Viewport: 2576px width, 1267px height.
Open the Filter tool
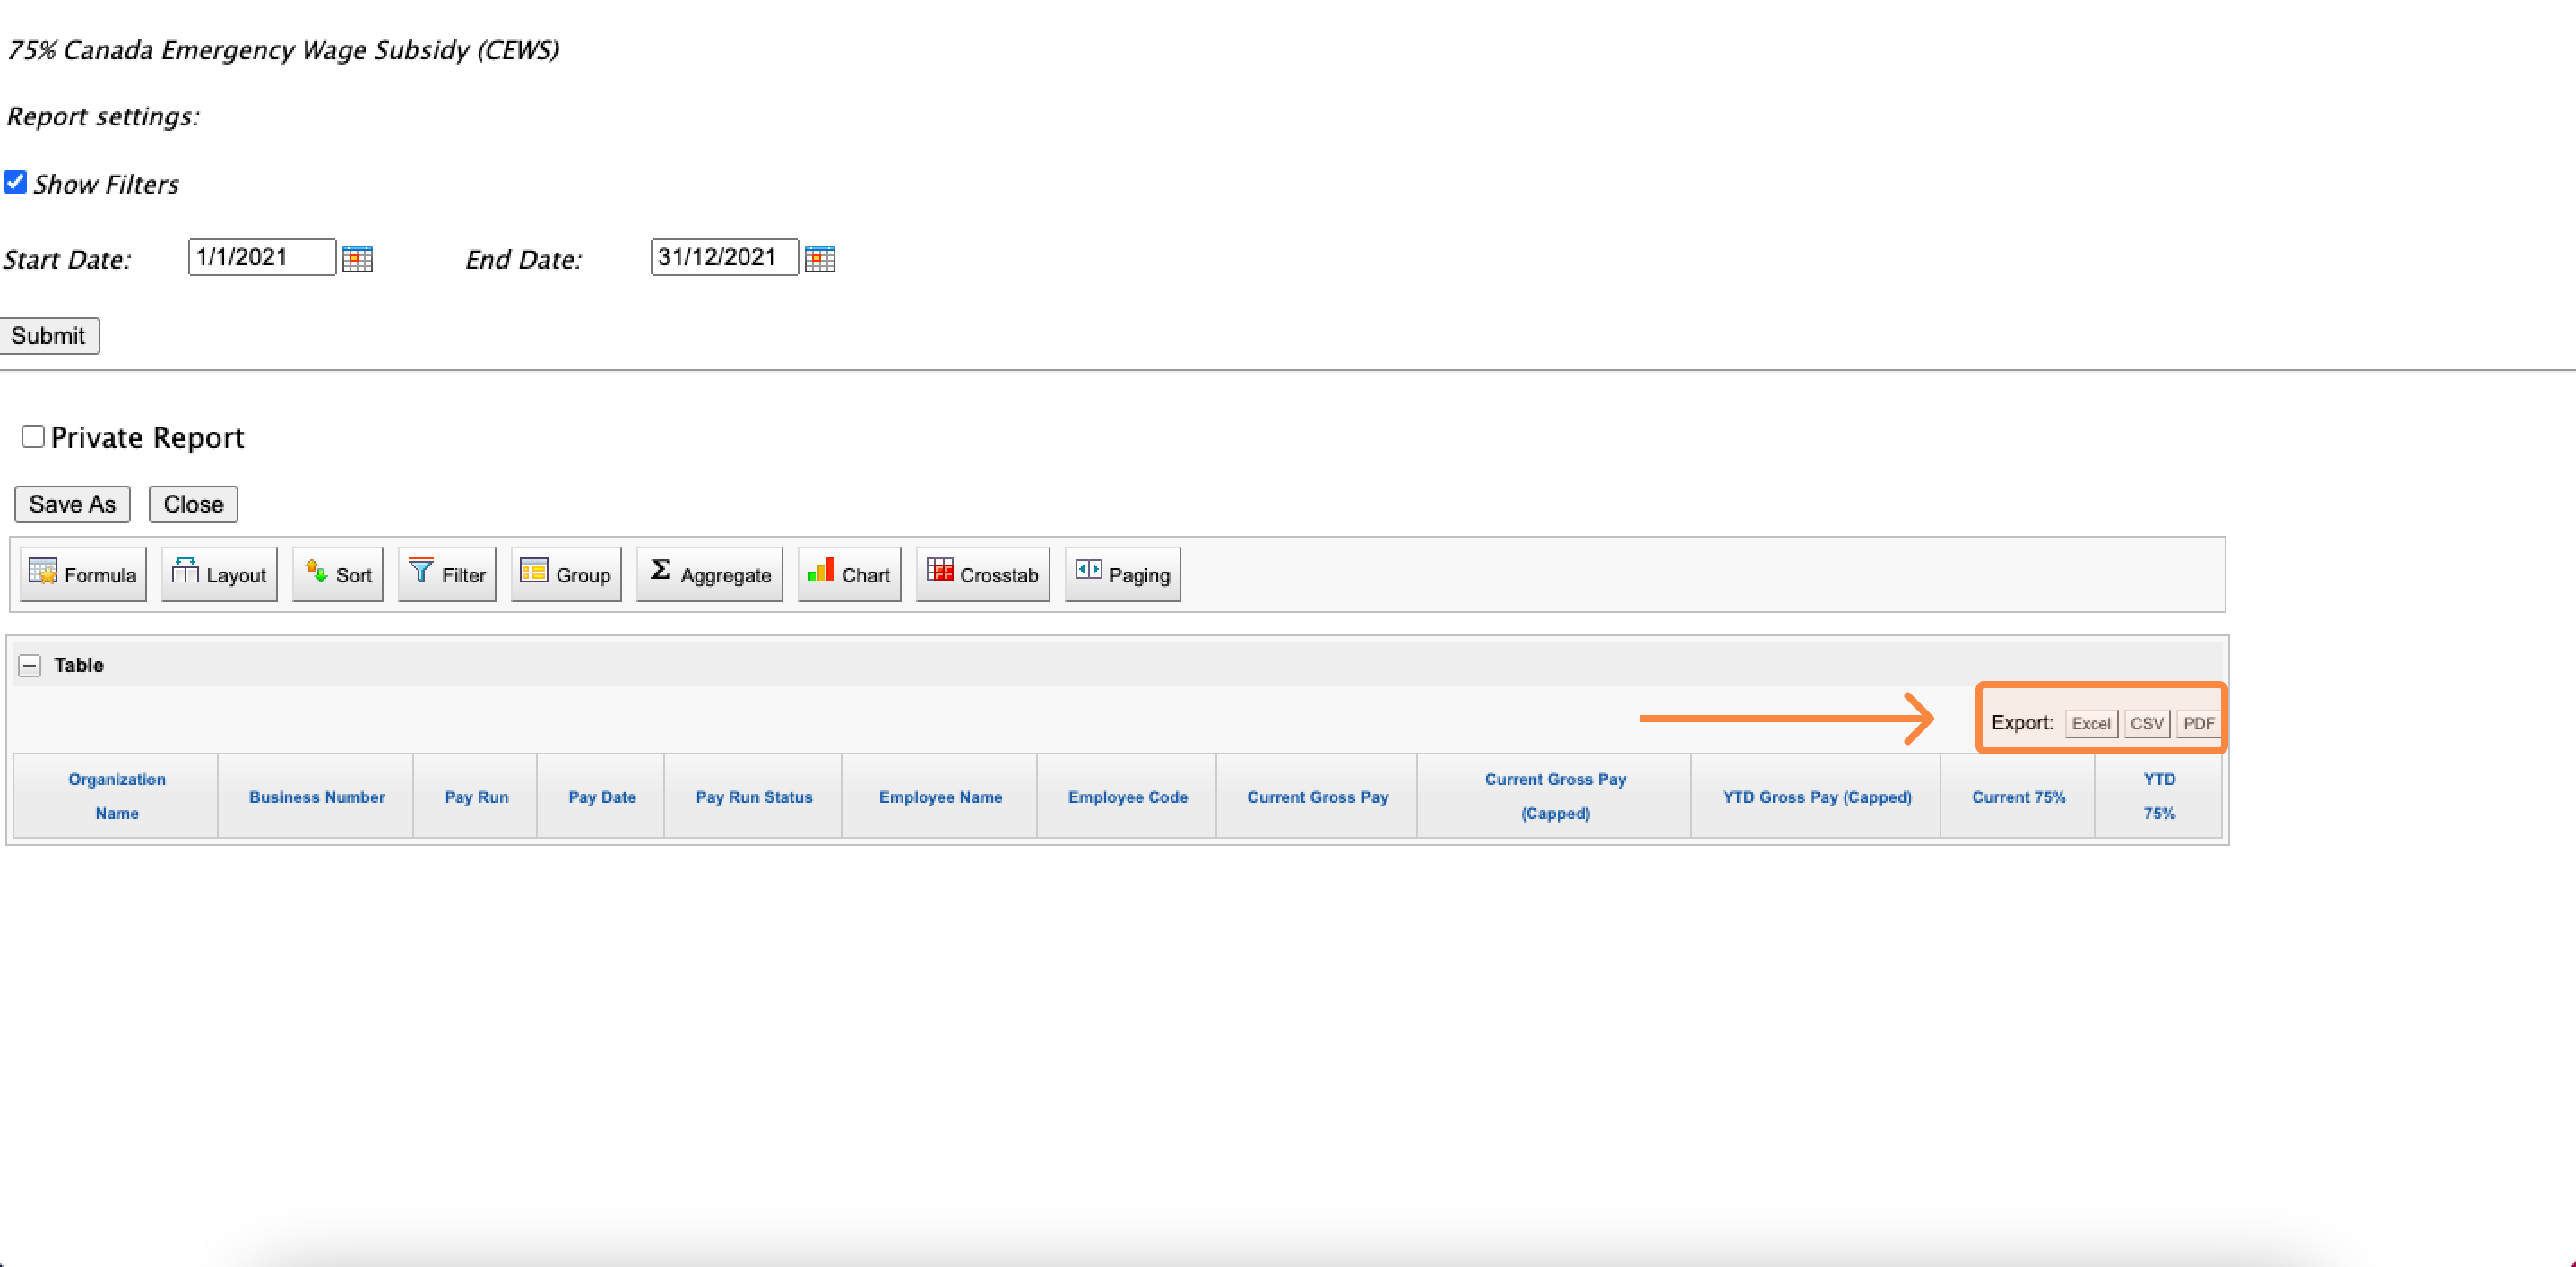tap(447, 574)
